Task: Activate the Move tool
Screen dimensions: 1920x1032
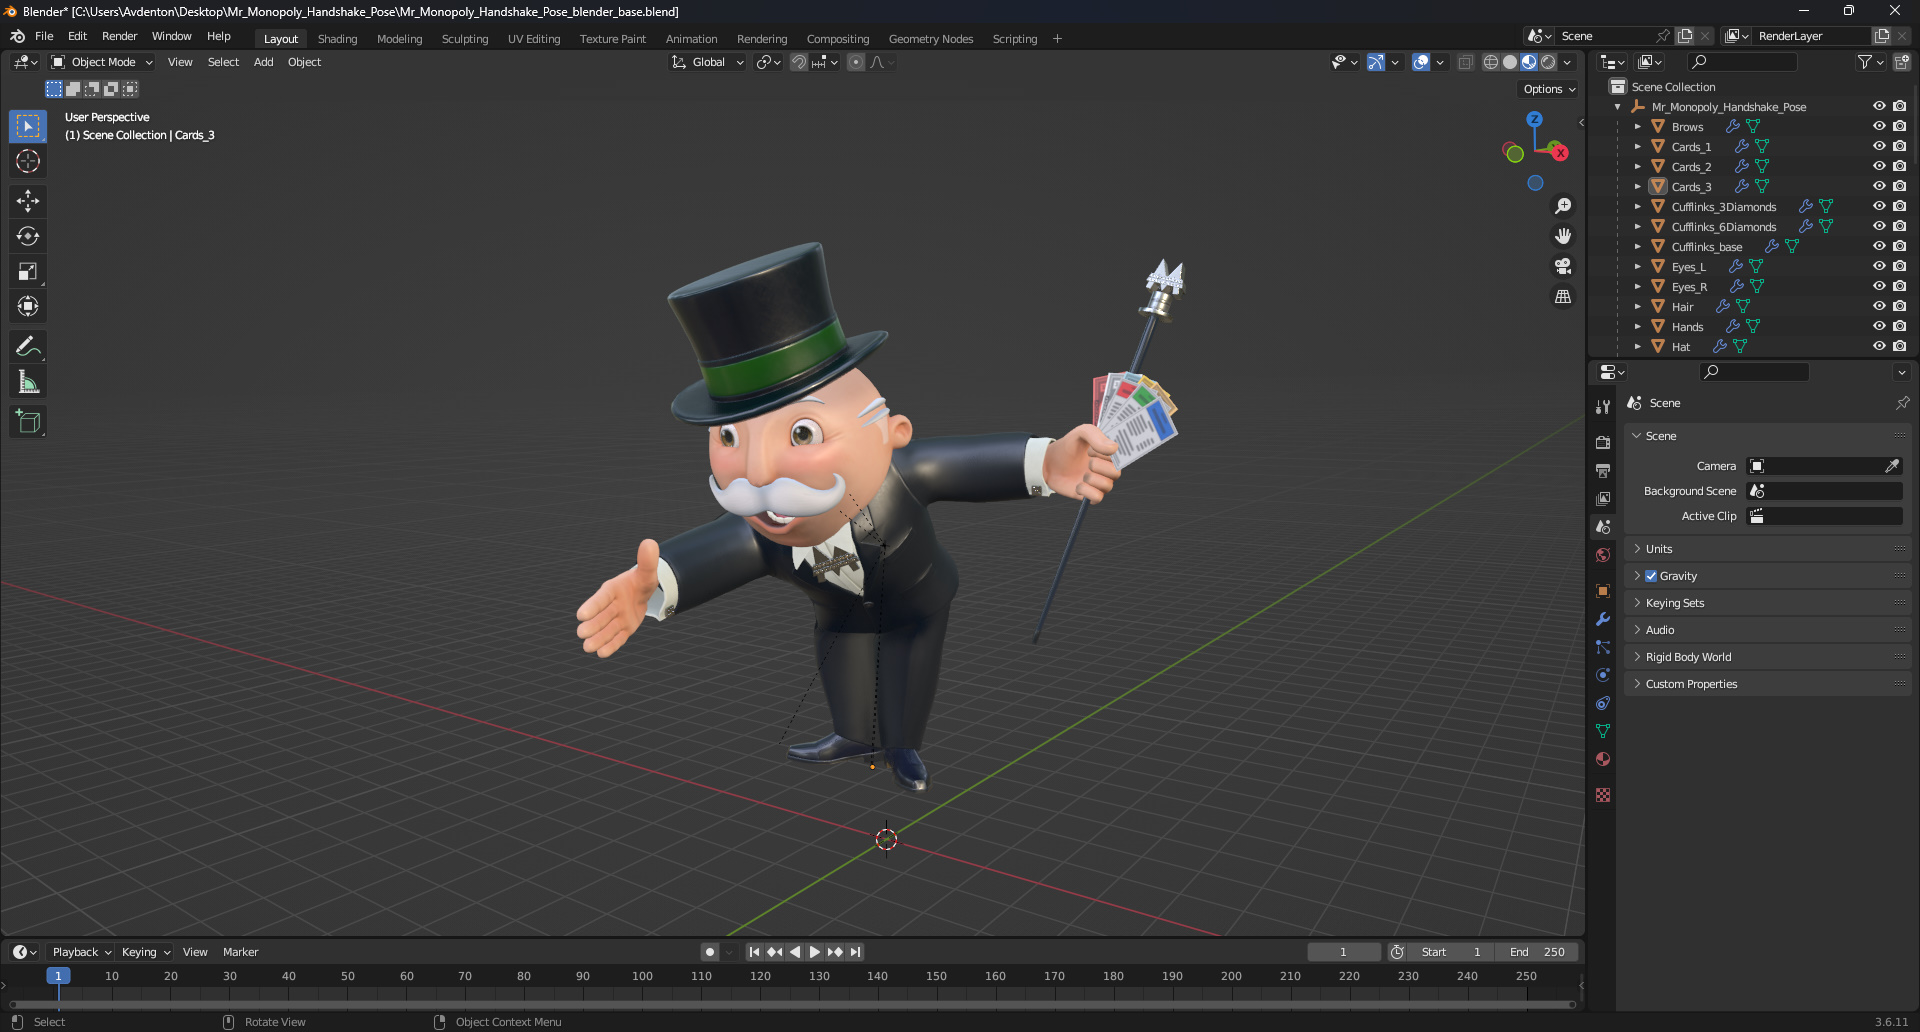Action: point(28,201)
